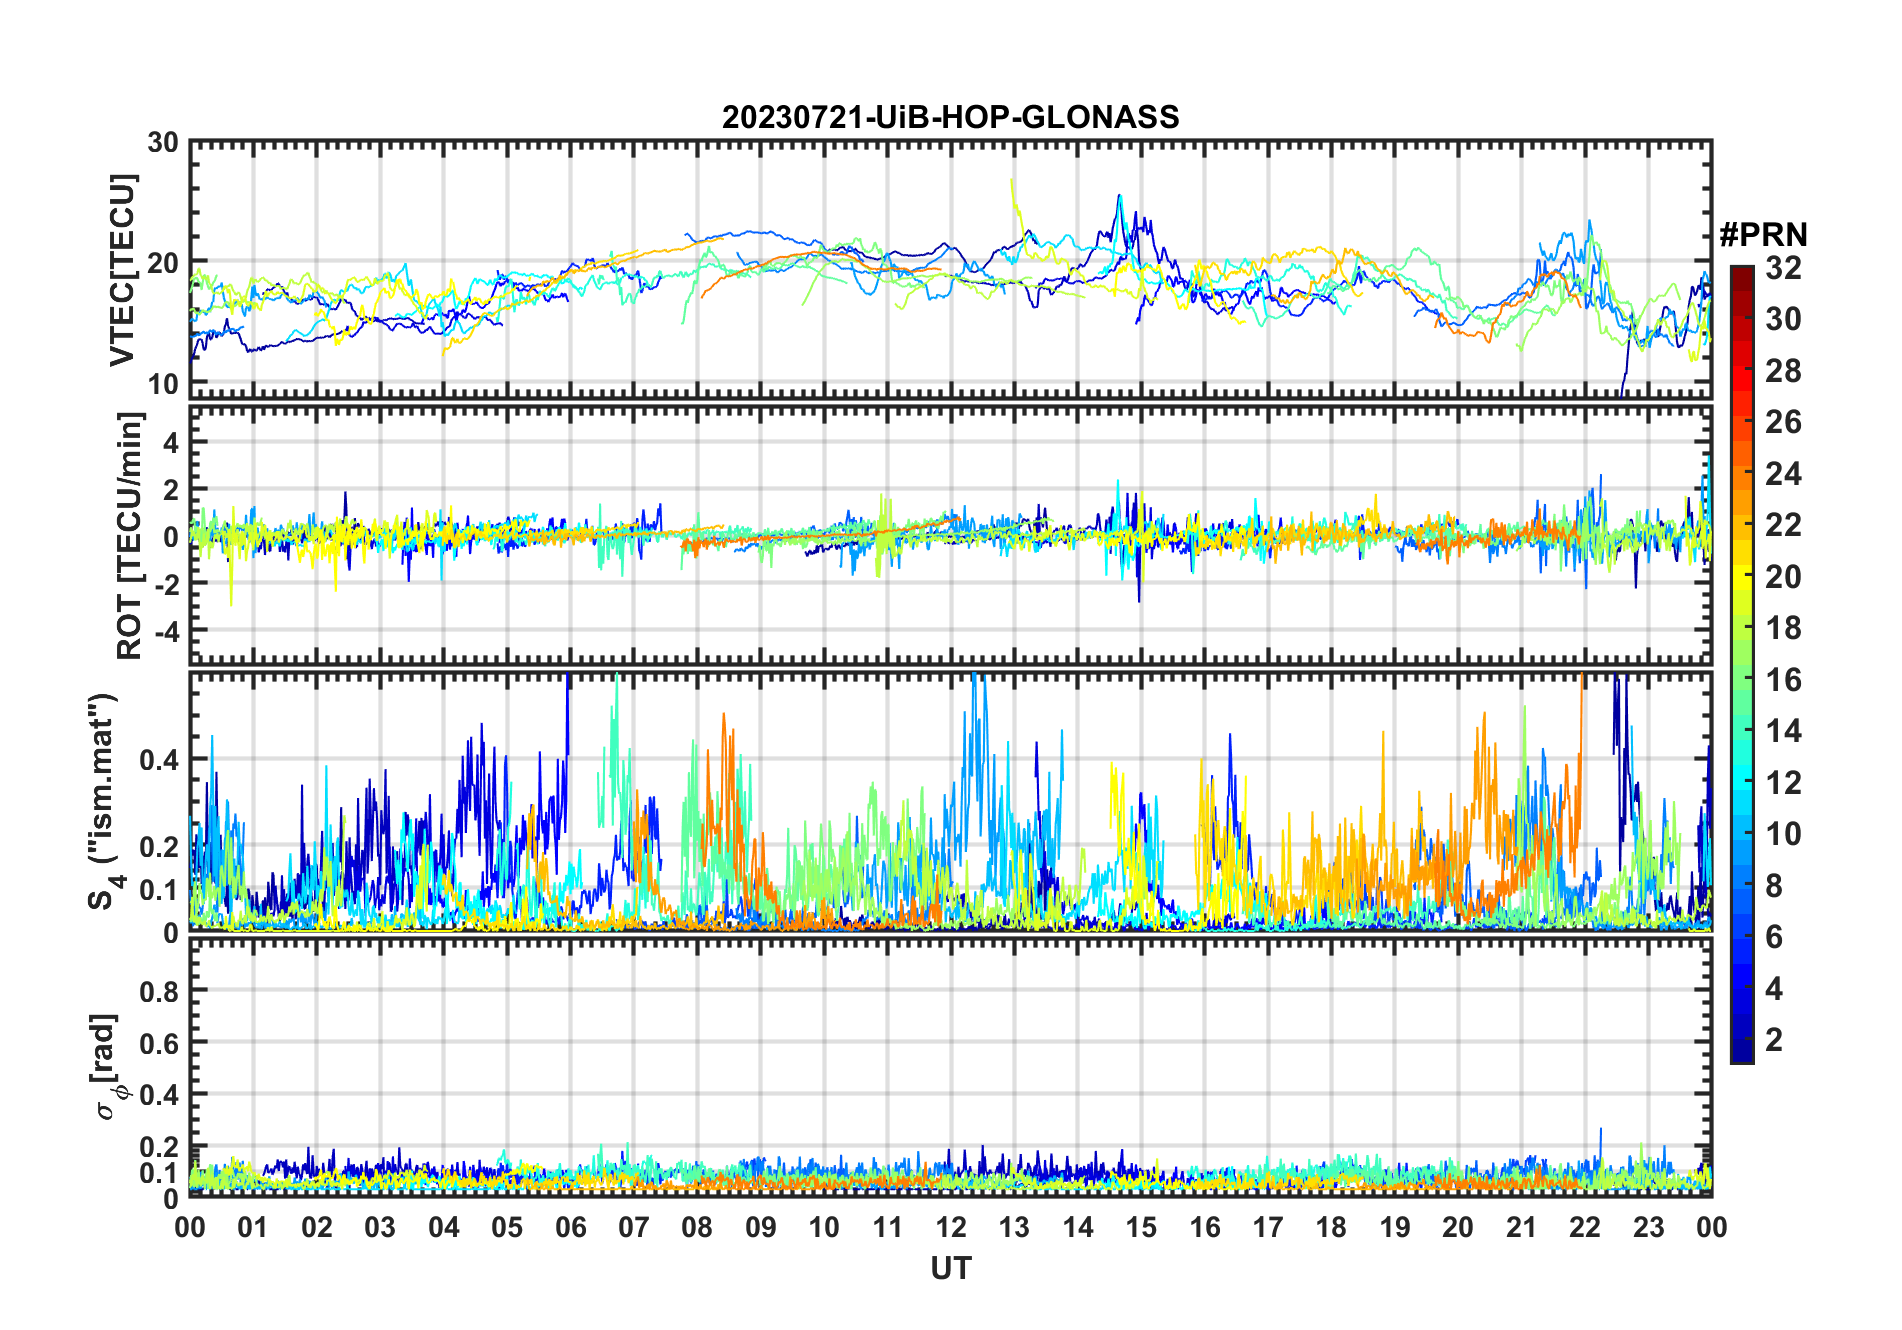
Task: Click x-axis hour label 02
Action: (317, 1227)
